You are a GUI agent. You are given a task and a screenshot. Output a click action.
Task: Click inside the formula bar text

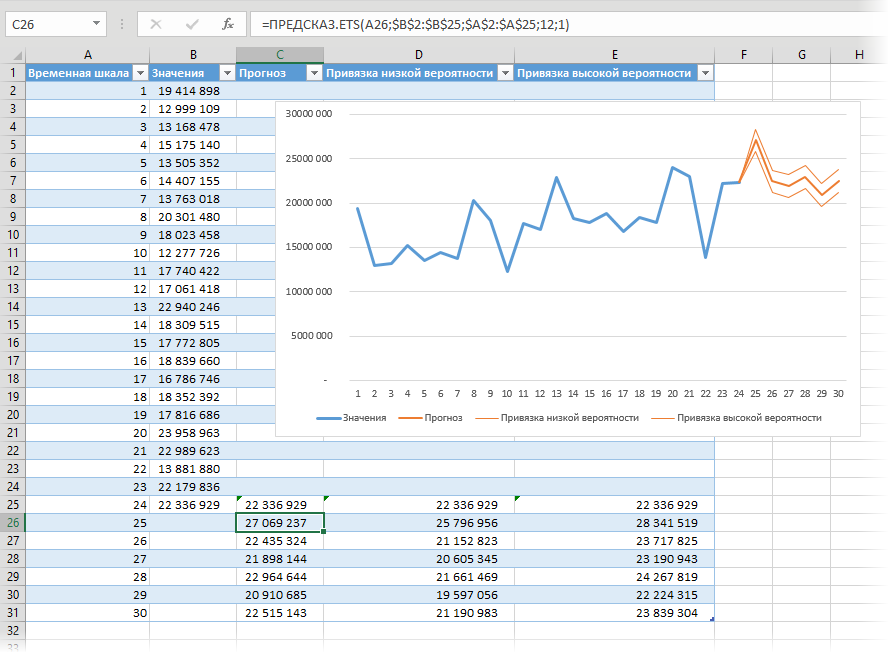tap(416, 24)
